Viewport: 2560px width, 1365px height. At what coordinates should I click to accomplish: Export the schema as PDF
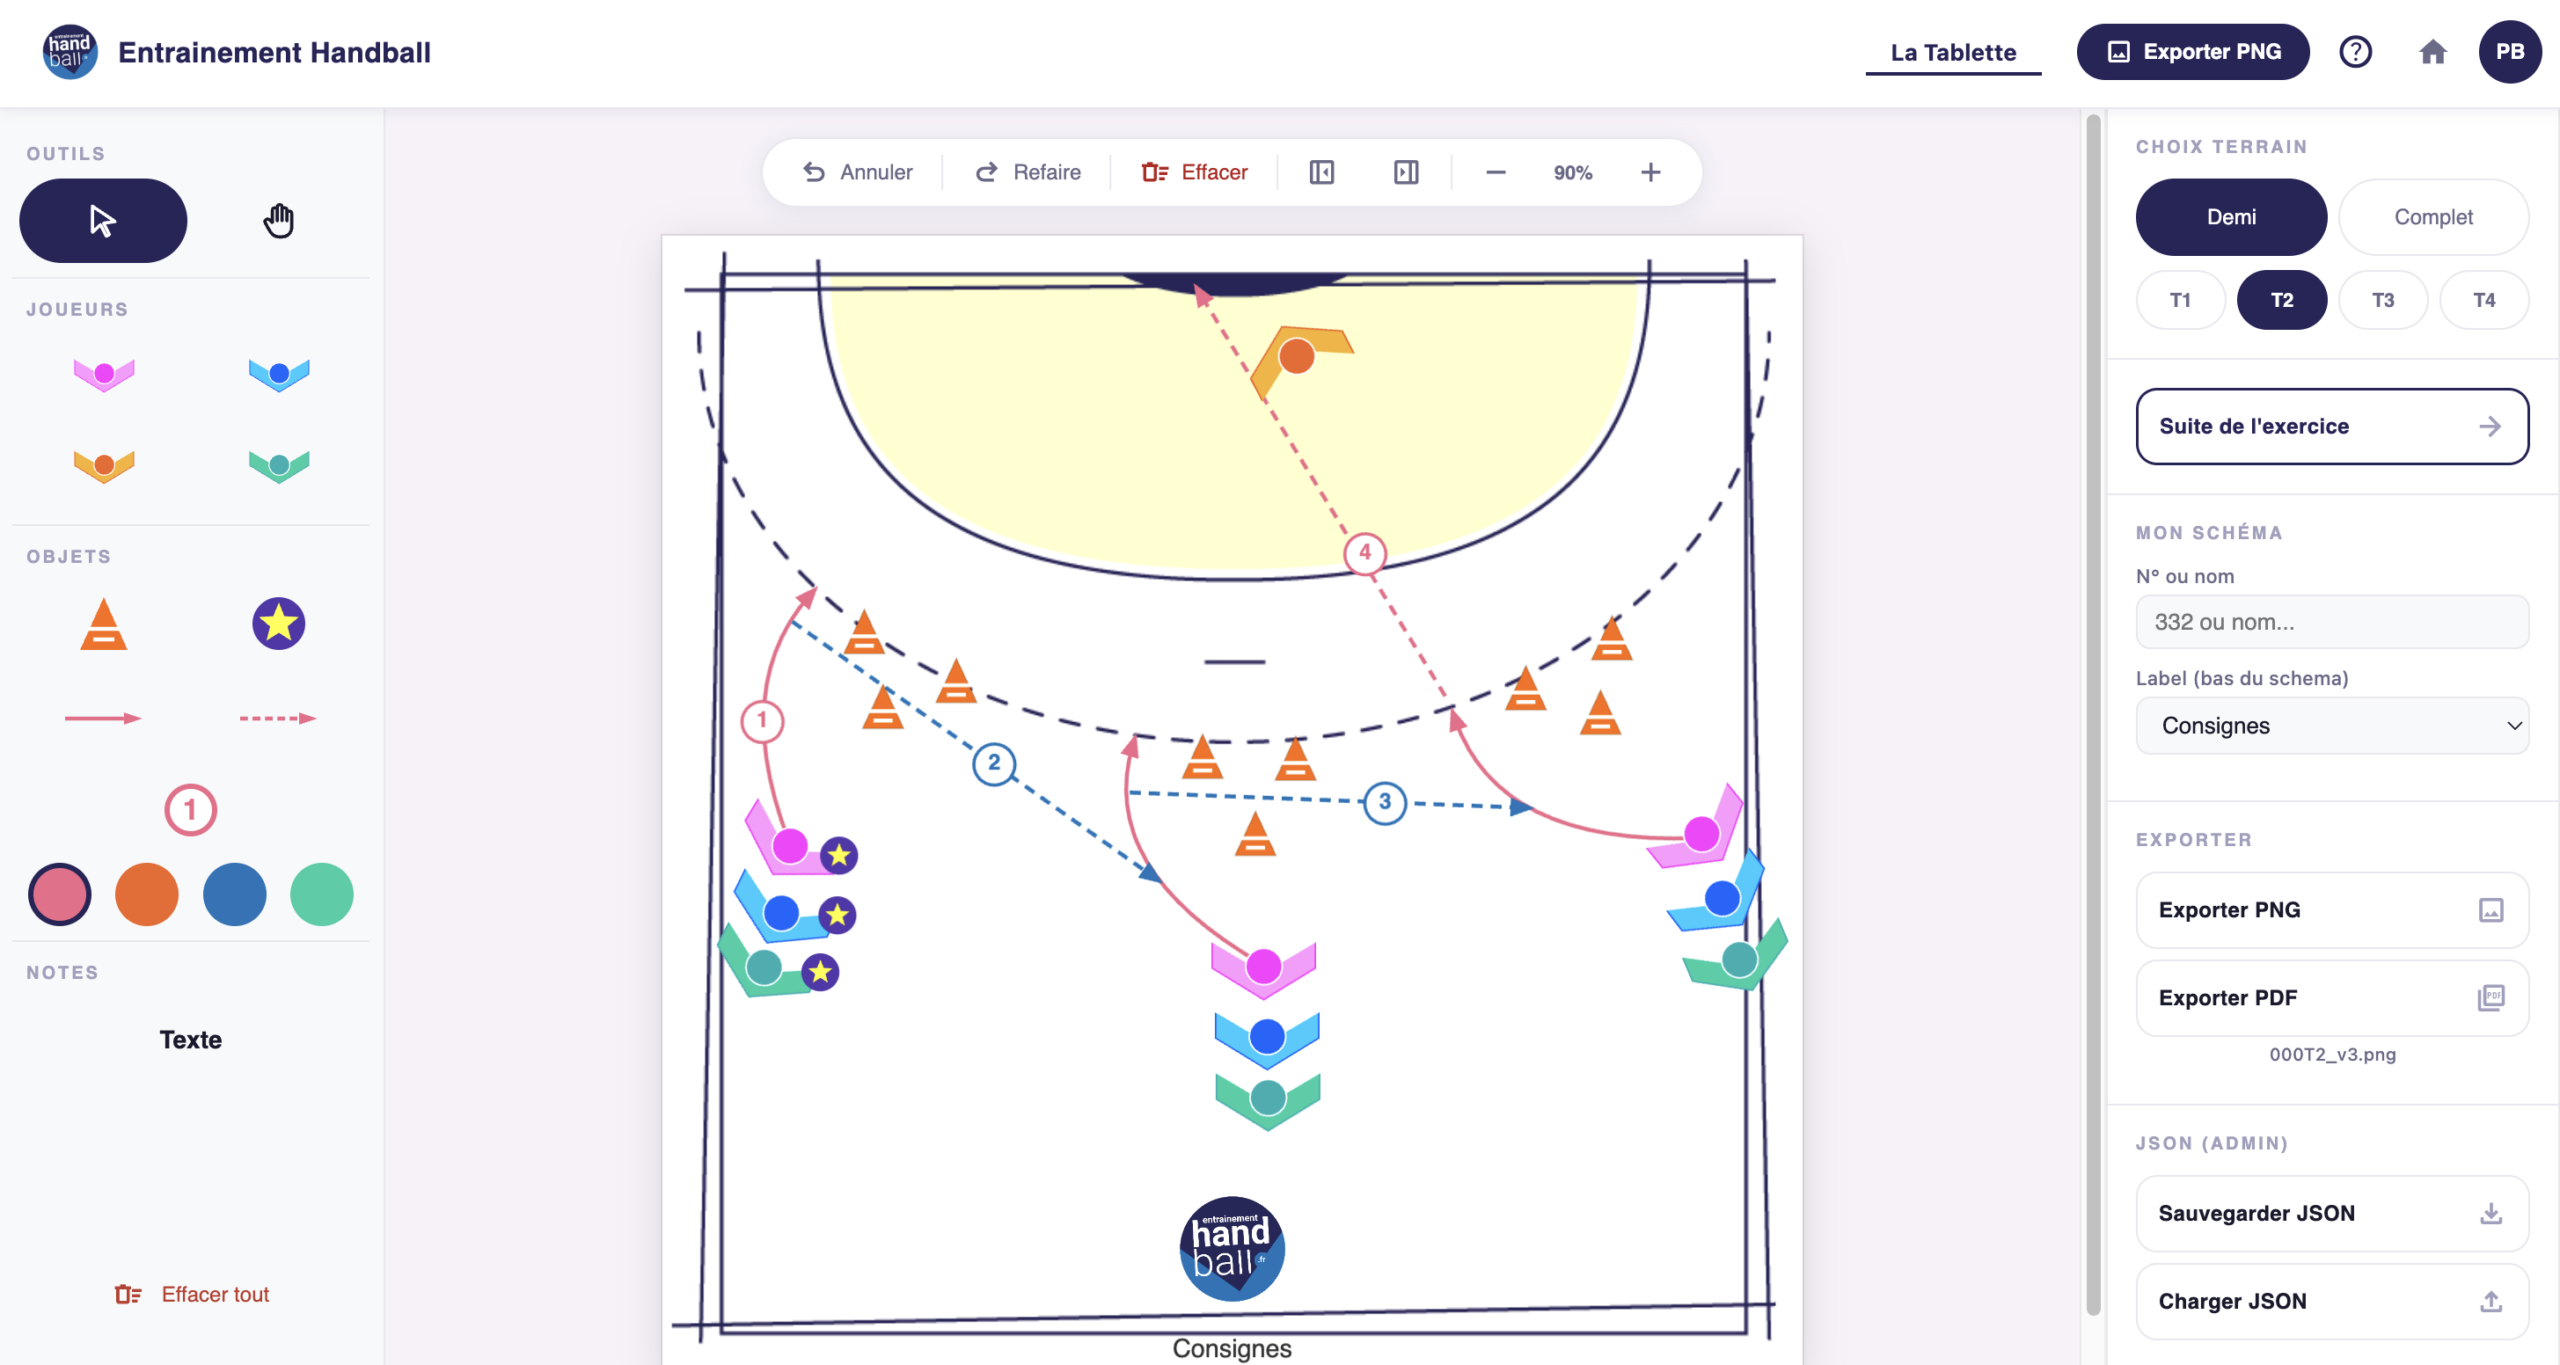tap(2332, 997)
